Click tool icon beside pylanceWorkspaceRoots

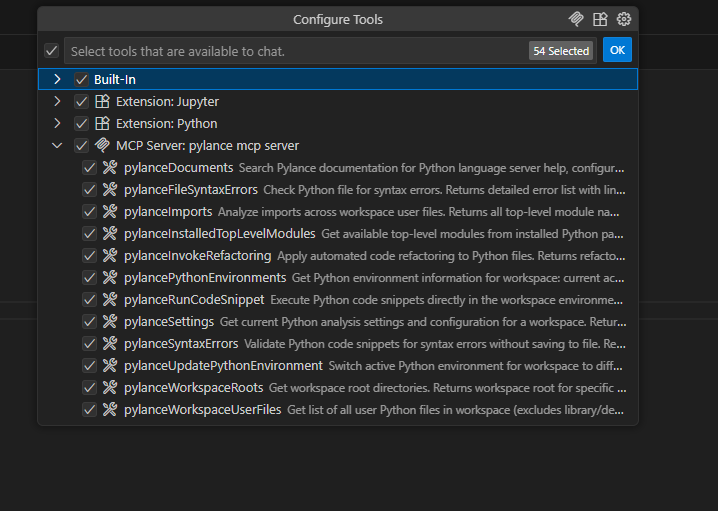(110, 387)
